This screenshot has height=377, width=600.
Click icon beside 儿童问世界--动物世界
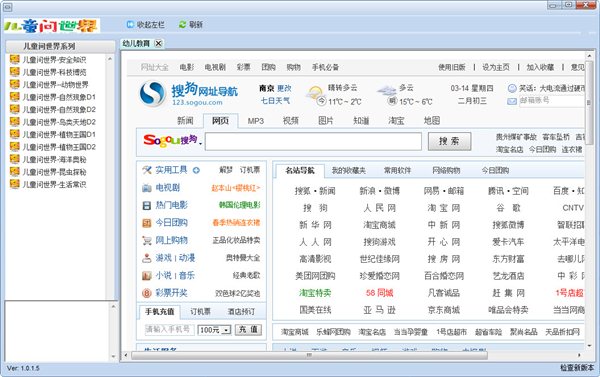click(x=15, y=84)
